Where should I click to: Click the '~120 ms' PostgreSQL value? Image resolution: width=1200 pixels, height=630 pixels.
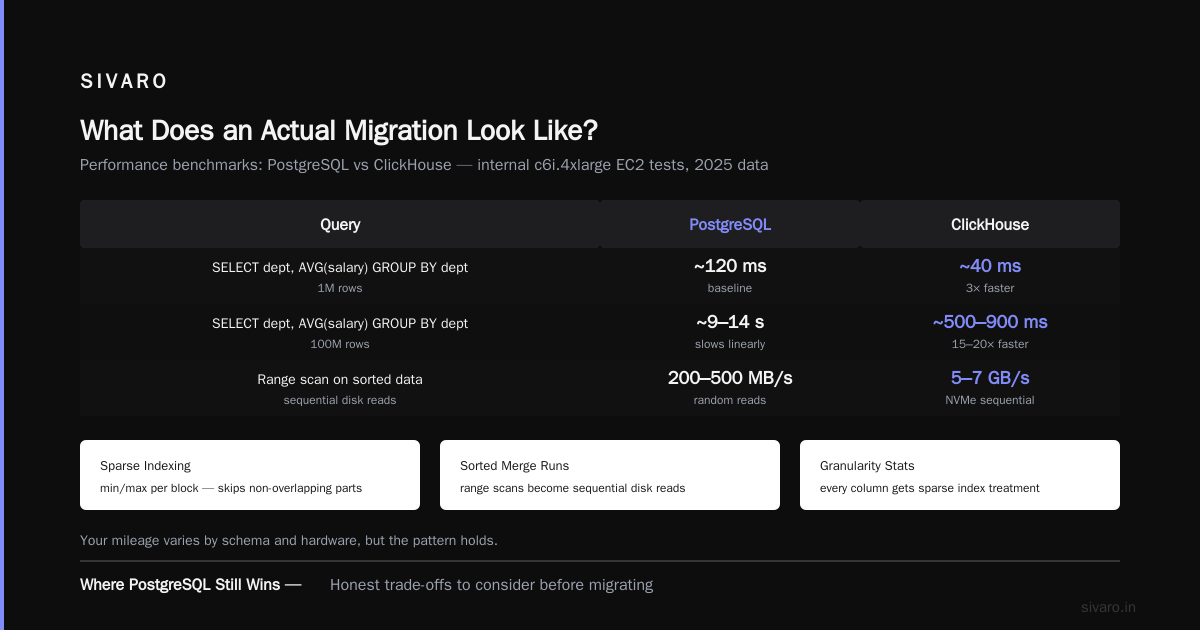click(730, 266)
